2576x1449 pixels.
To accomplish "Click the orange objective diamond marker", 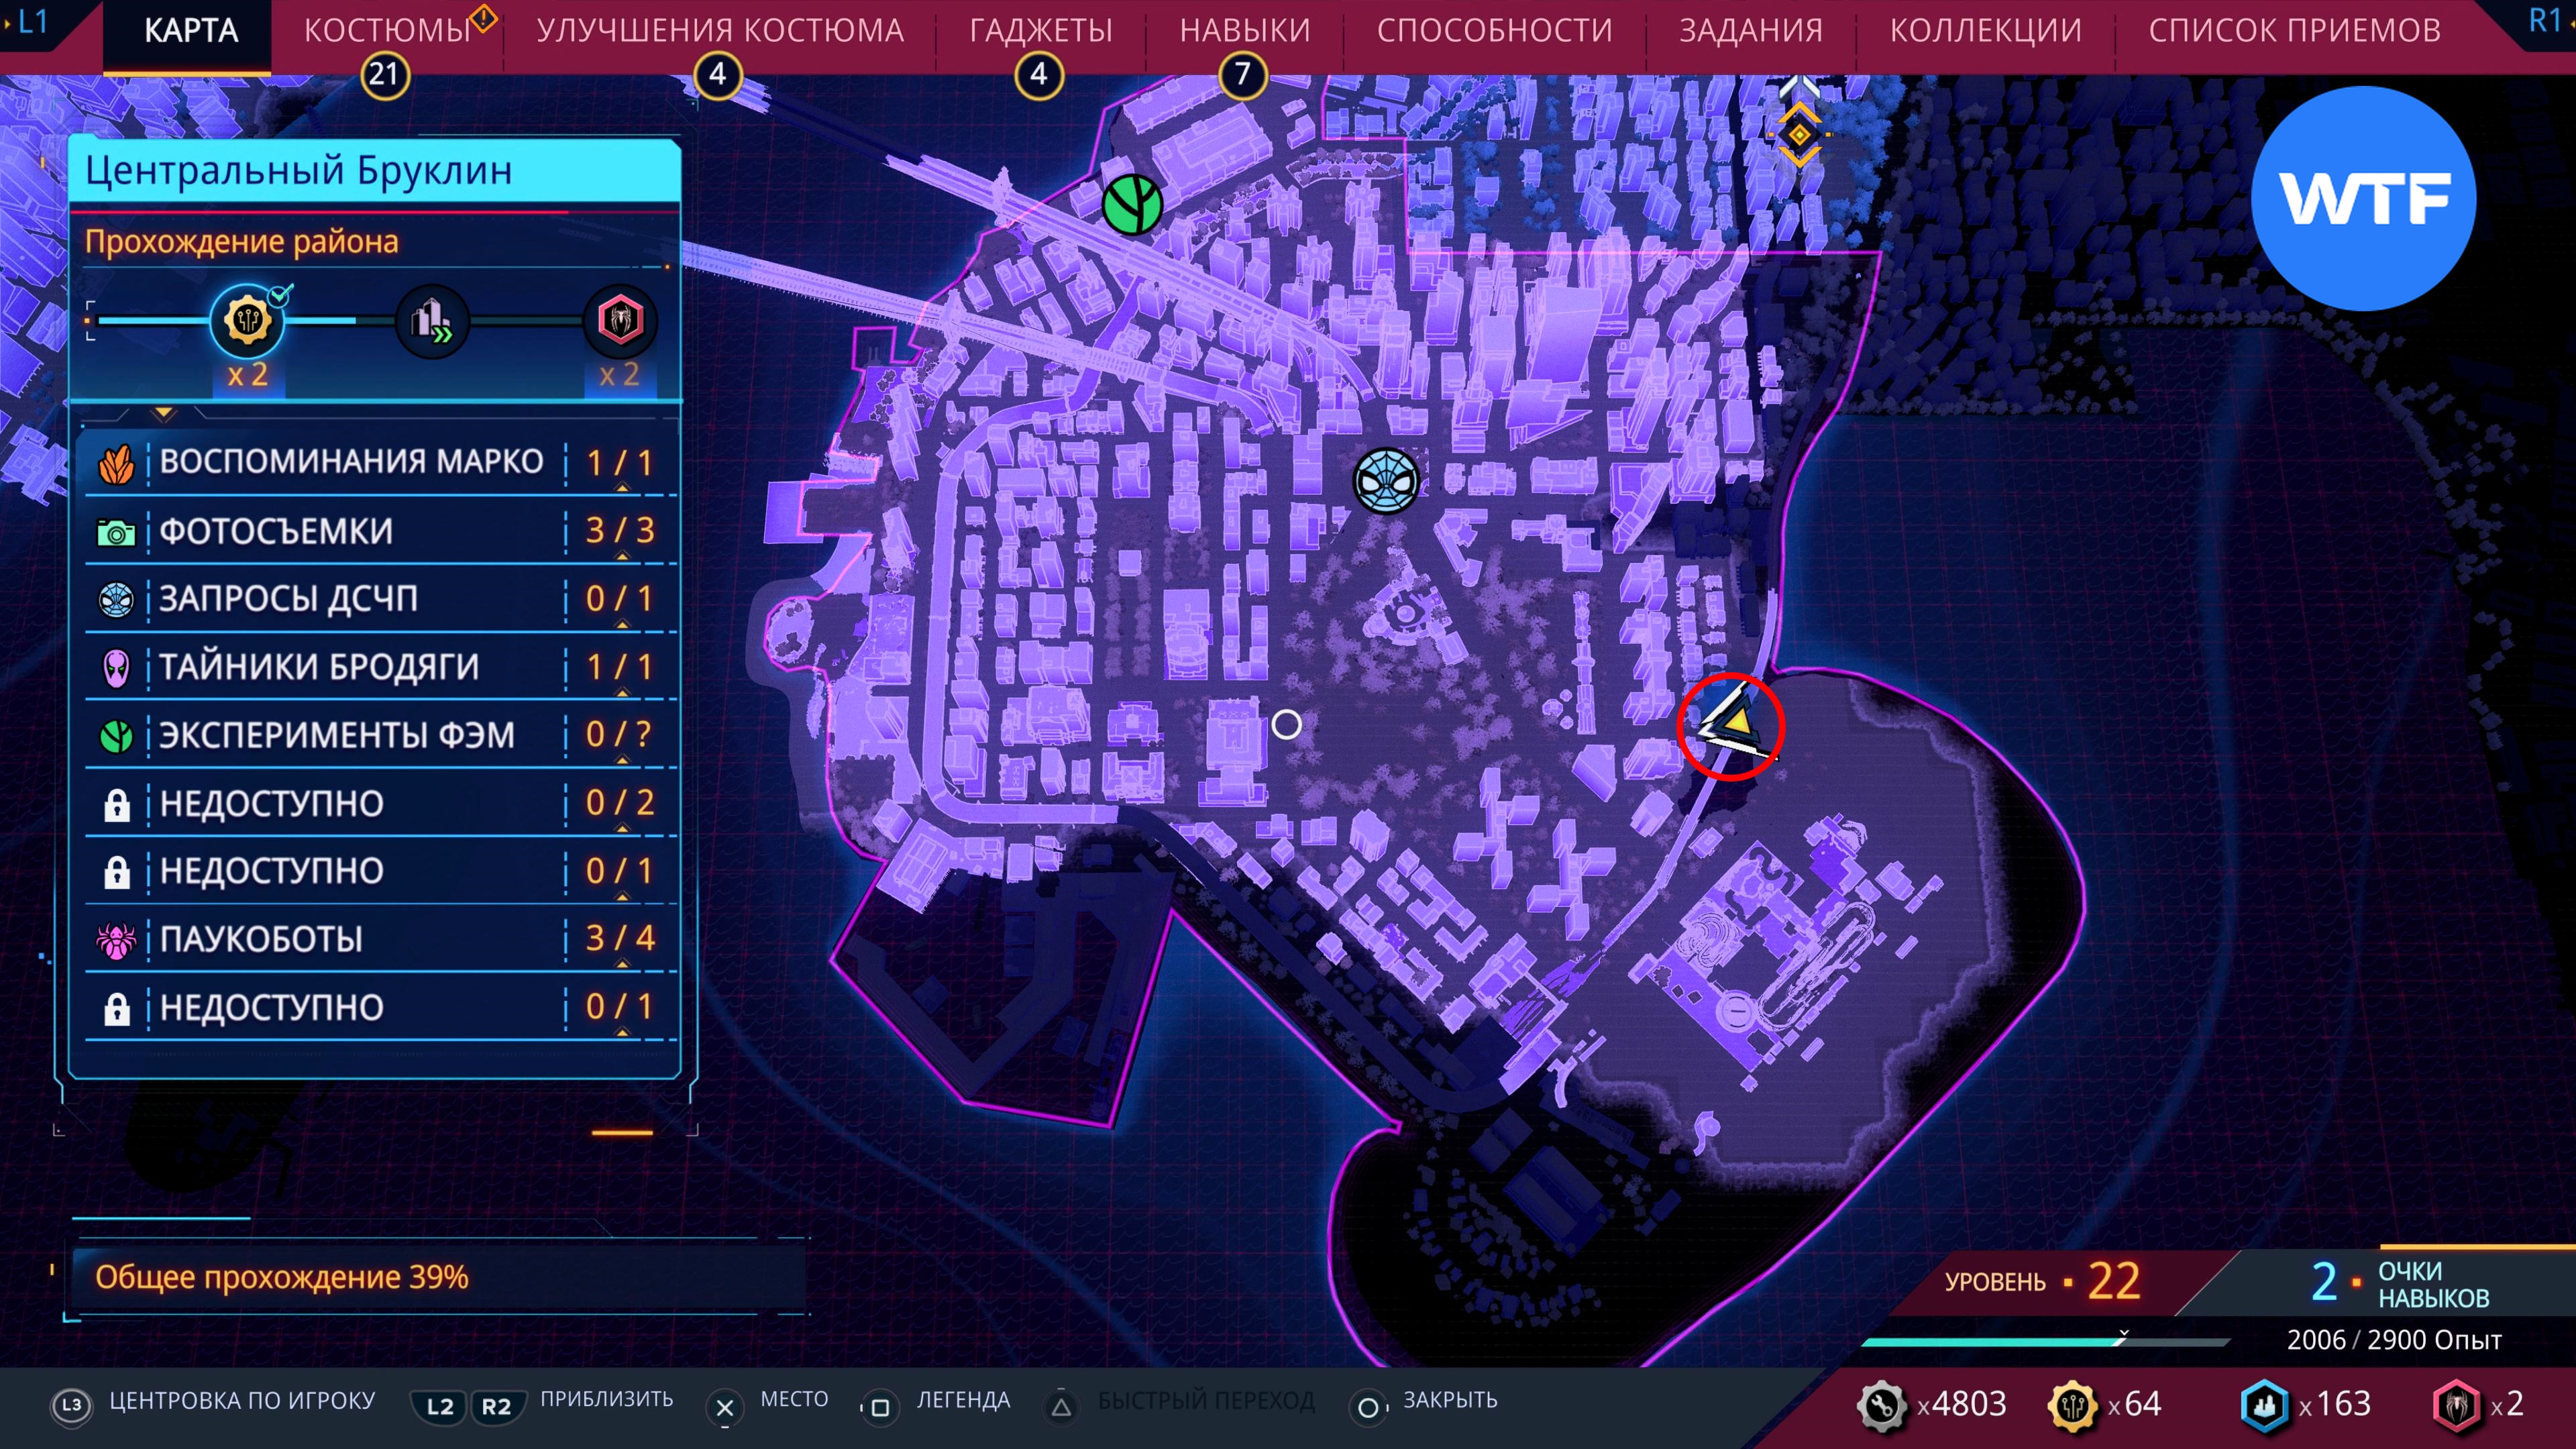I will click(1799, 134).
